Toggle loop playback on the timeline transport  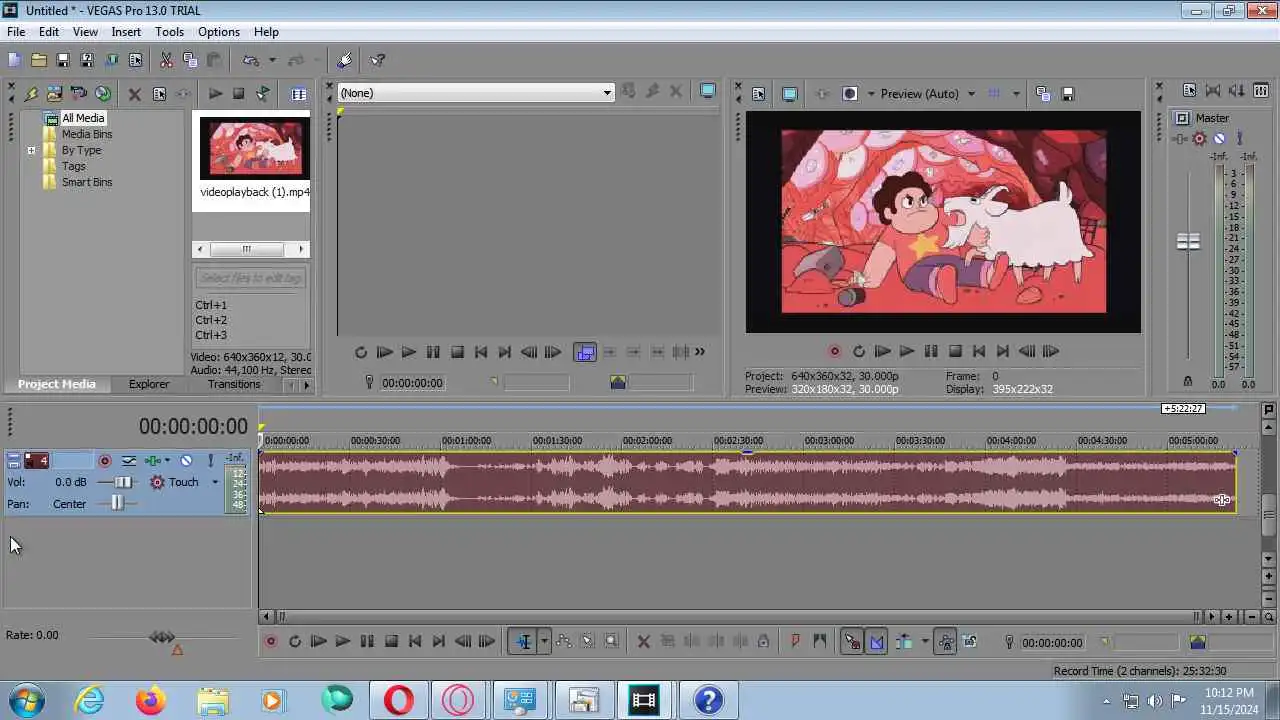(x=294, y=642)
